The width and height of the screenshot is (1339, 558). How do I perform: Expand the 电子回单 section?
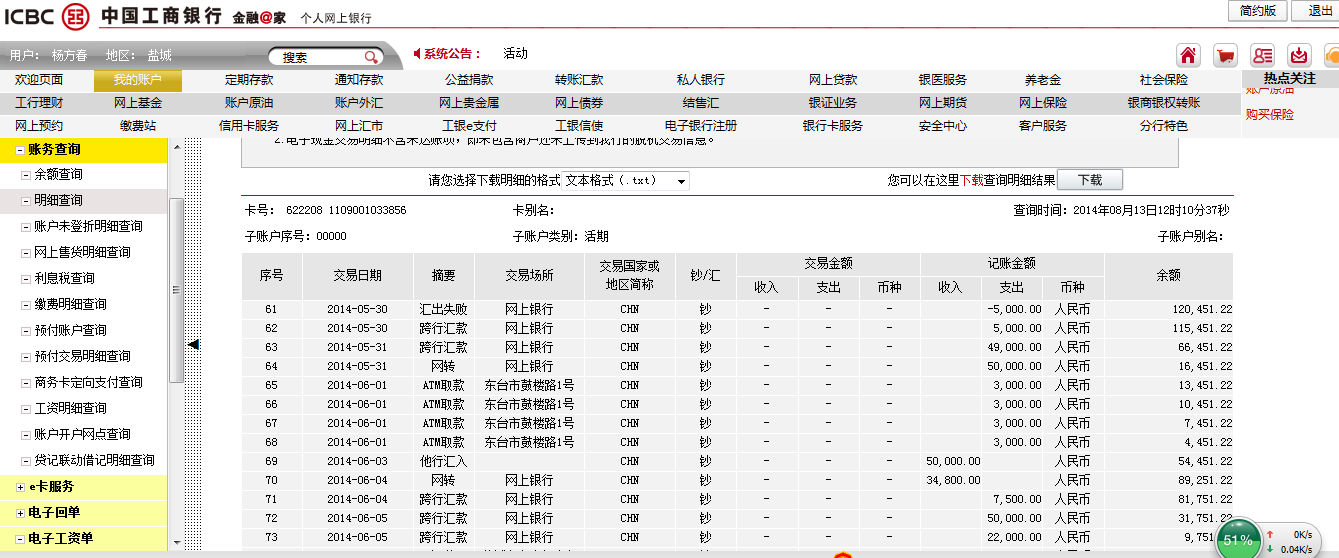point(21,513)
